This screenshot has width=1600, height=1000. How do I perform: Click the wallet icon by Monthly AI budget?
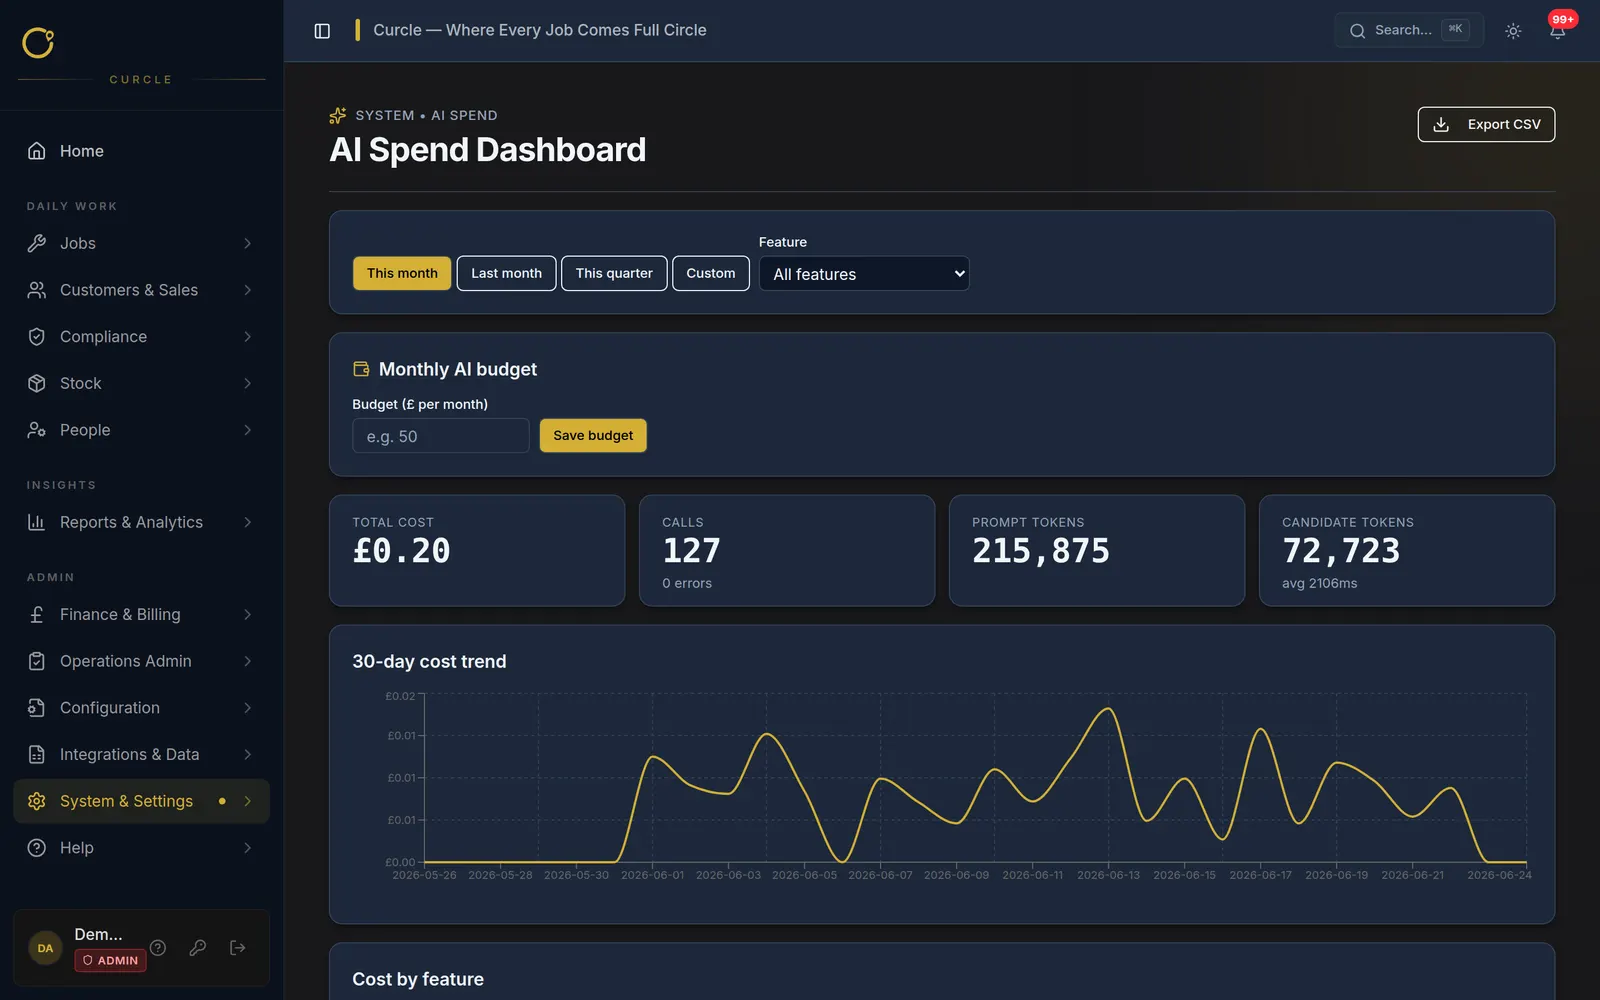pyautogui.click(x=361, y=369)
